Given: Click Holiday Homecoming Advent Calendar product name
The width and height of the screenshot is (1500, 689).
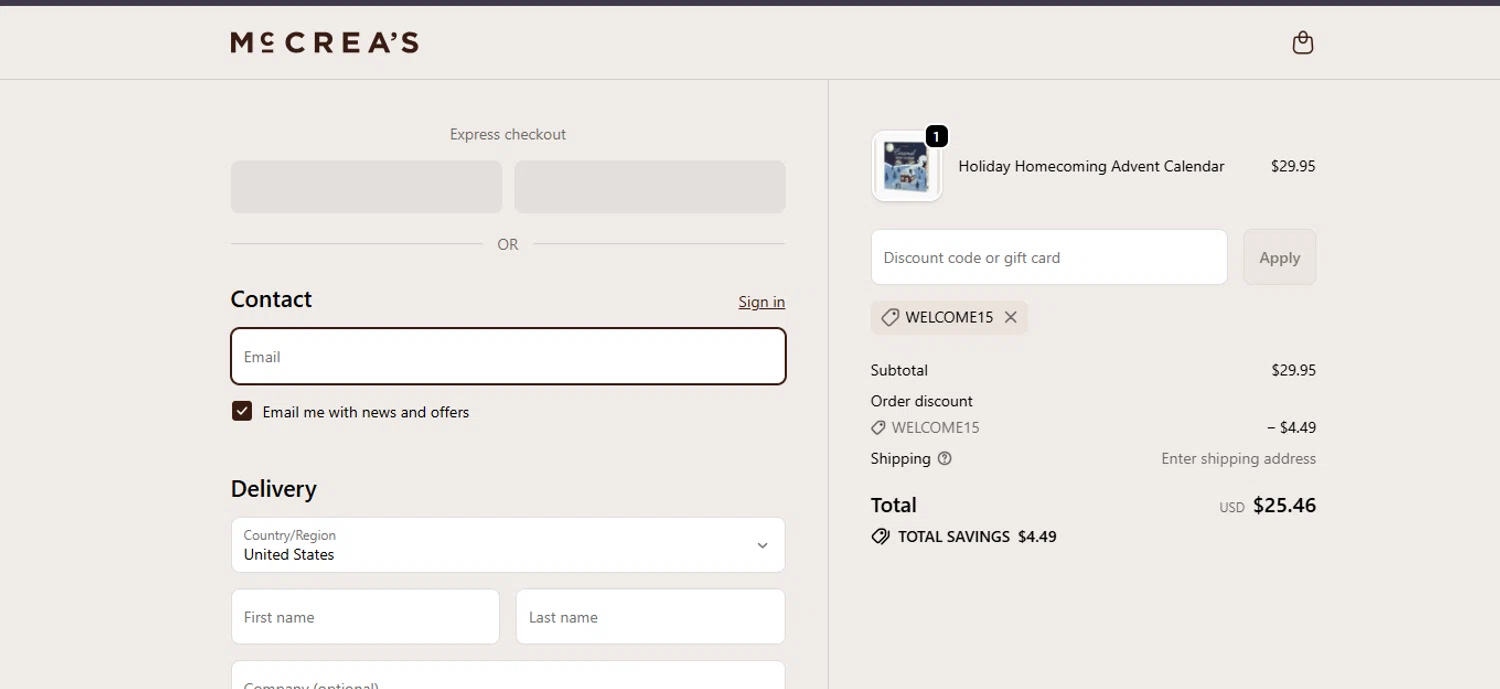Looking at the screenshot, I should point(1091,166).
